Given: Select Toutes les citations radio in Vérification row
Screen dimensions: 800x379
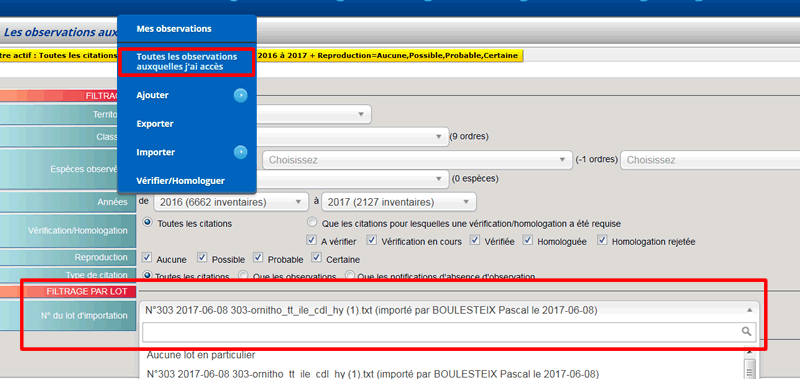Looking at the screenshot, I should tap(148, 222).
